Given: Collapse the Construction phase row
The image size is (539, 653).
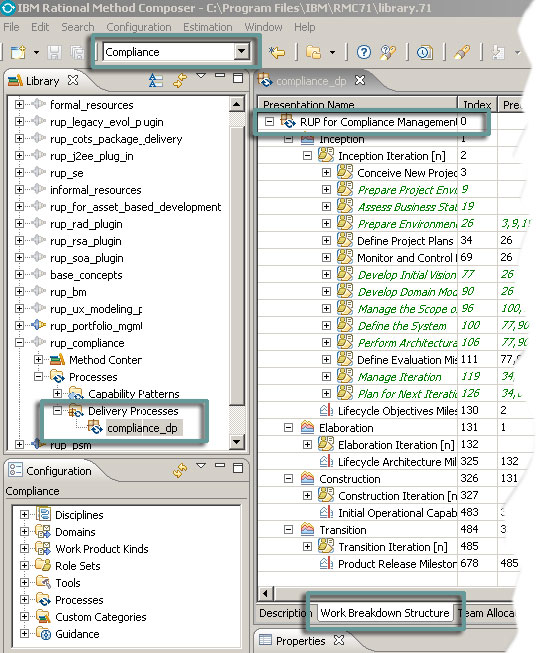Looking at the screenshot, I should (x=288, y=479).
